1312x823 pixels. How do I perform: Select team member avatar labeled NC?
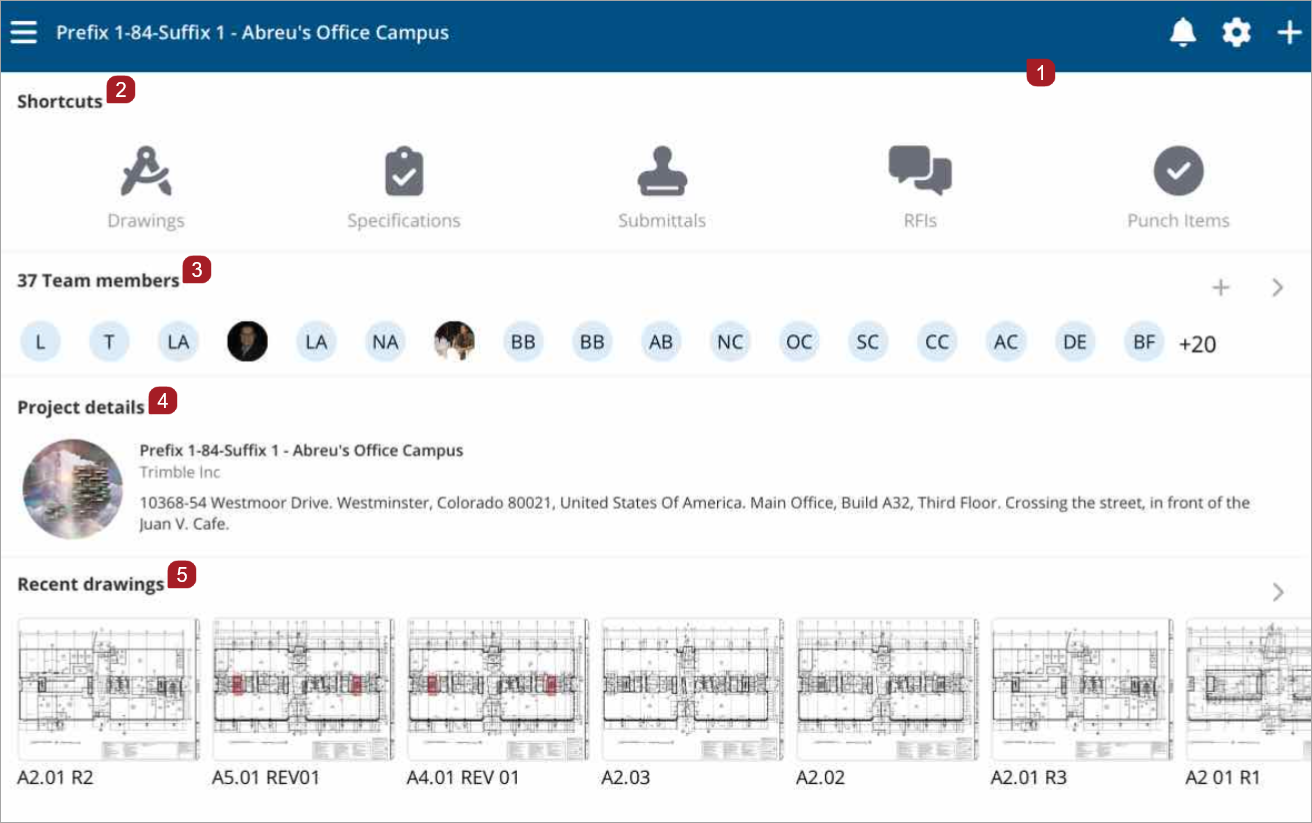(730, 341)
